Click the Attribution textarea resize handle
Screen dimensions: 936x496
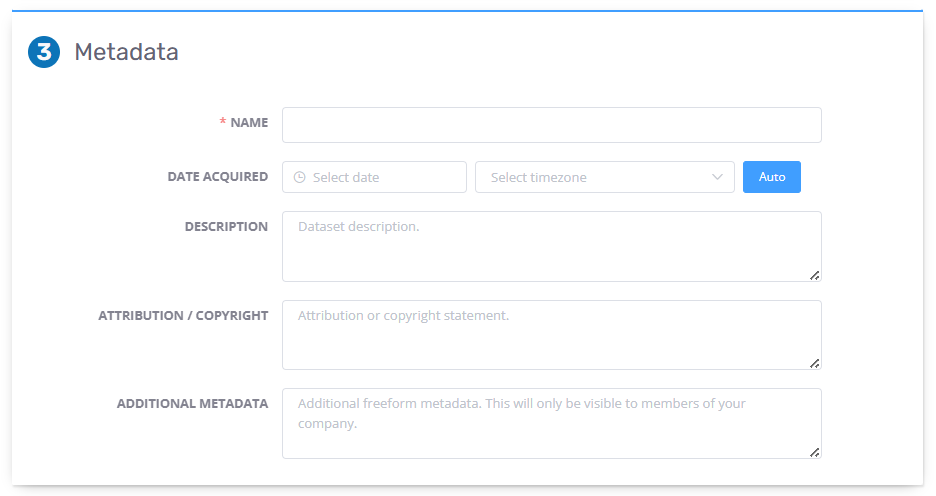pyautogui.click(x=814, y=363)
